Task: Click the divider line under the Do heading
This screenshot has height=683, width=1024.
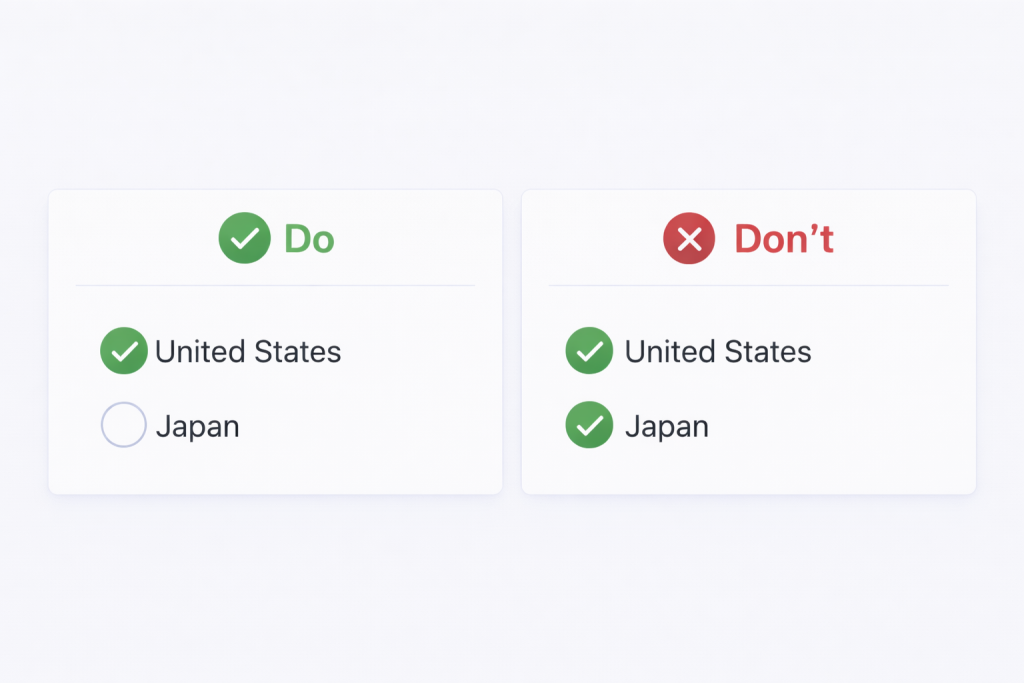Action: (x=275, y=286)
